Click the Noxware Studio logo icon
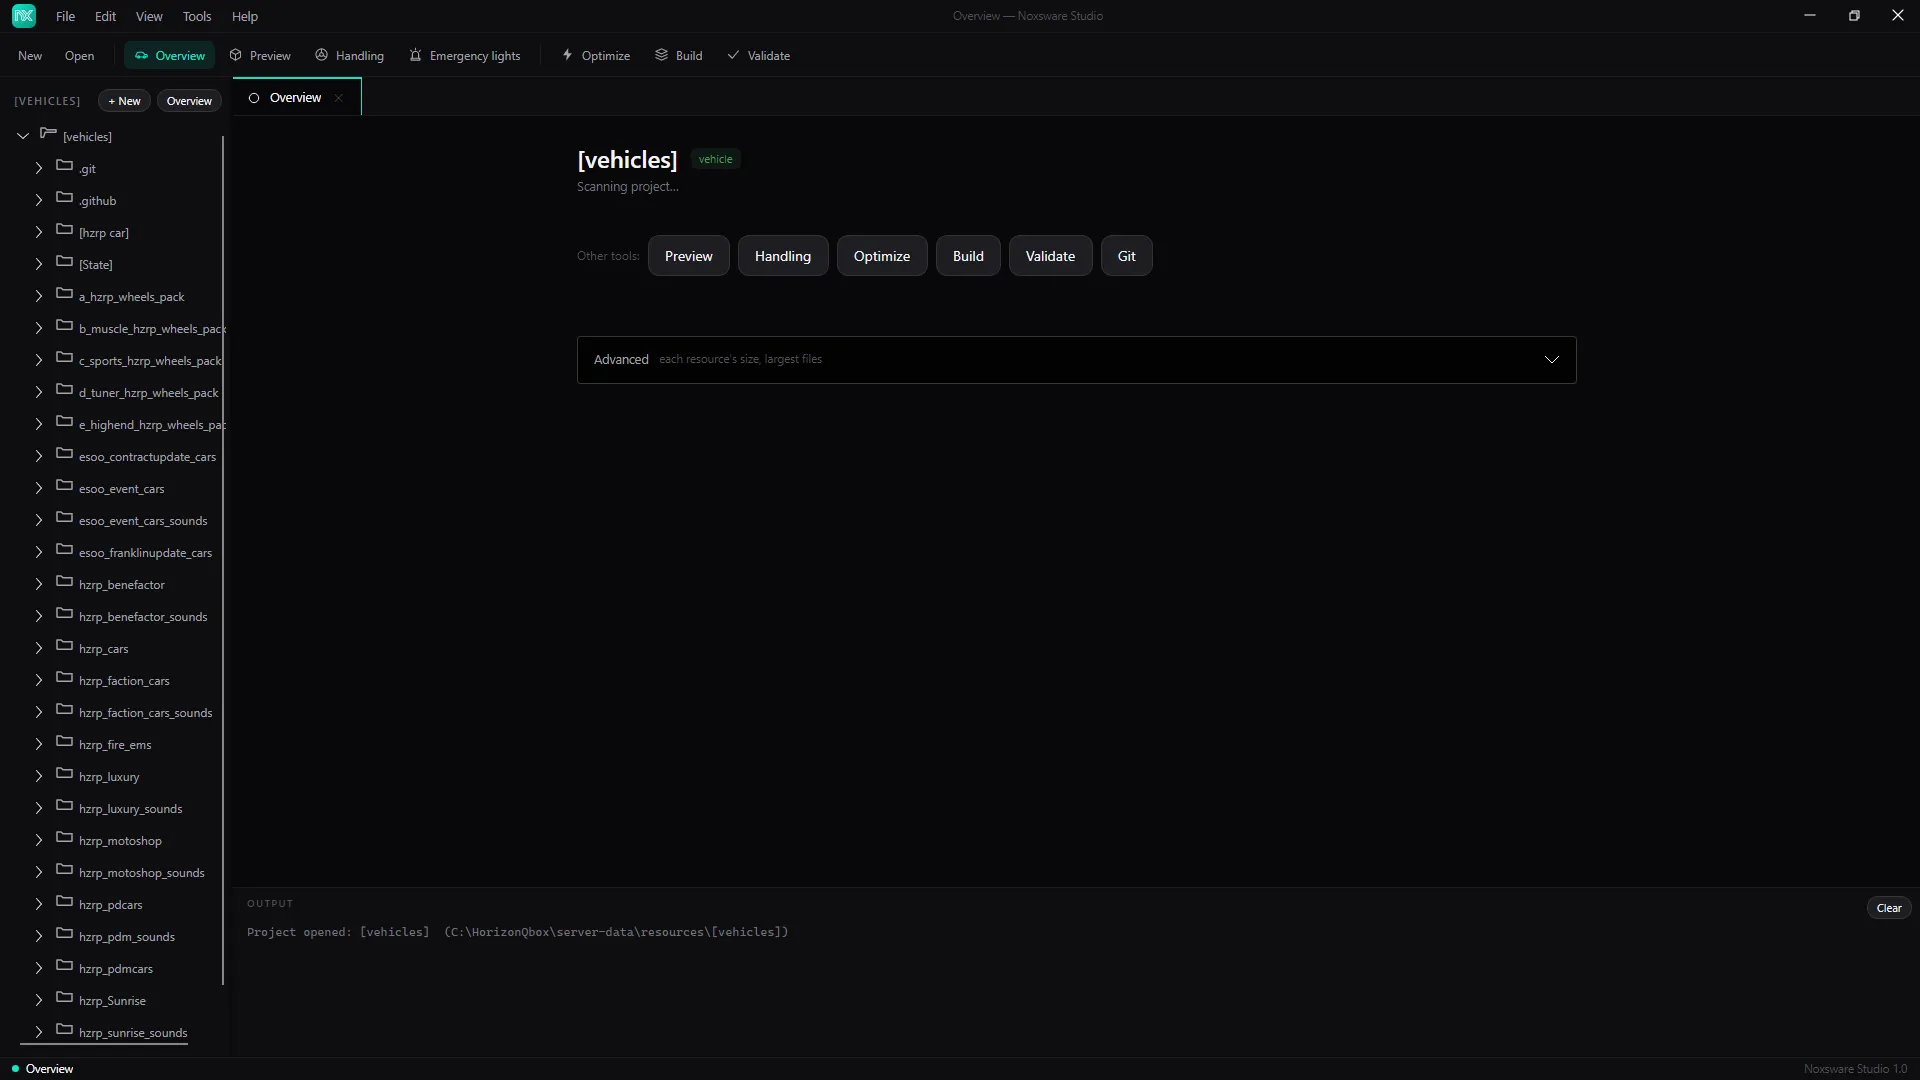The image size is (1920, 1080). [x=24, y=16]
